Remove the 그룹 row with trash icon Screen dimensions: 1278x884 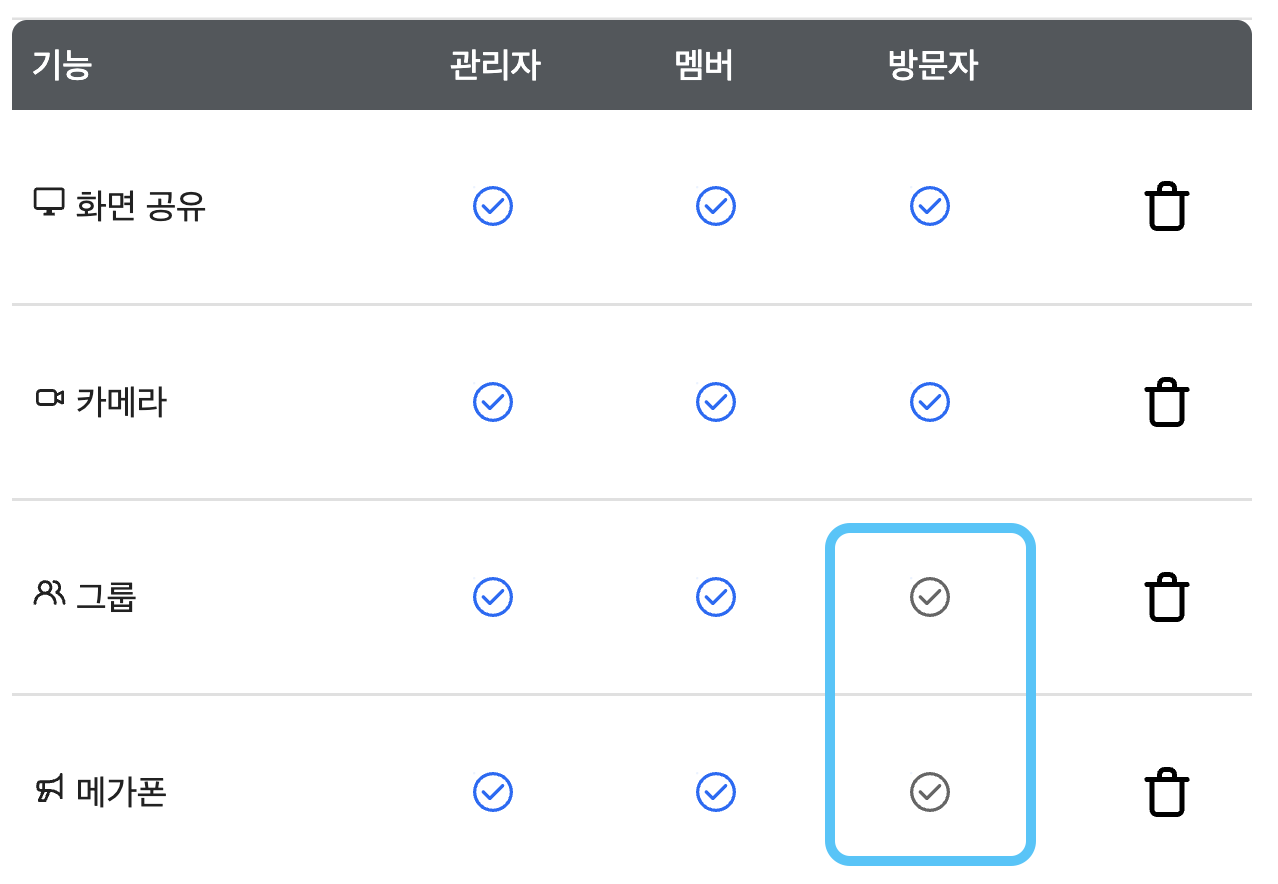tap(1166, 596)
